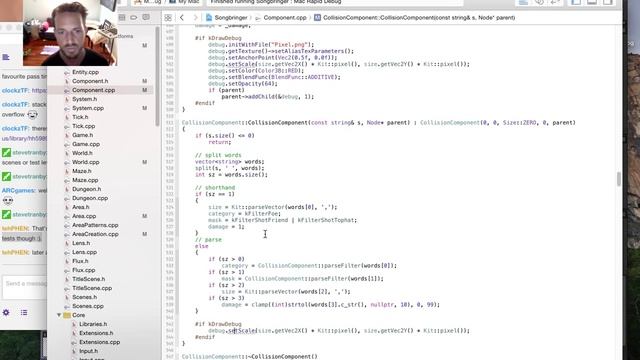Viewport: 640px width, 360px height.
Task: Click the source file icon beside Dungeon.cpp
Action: point(67,198)
